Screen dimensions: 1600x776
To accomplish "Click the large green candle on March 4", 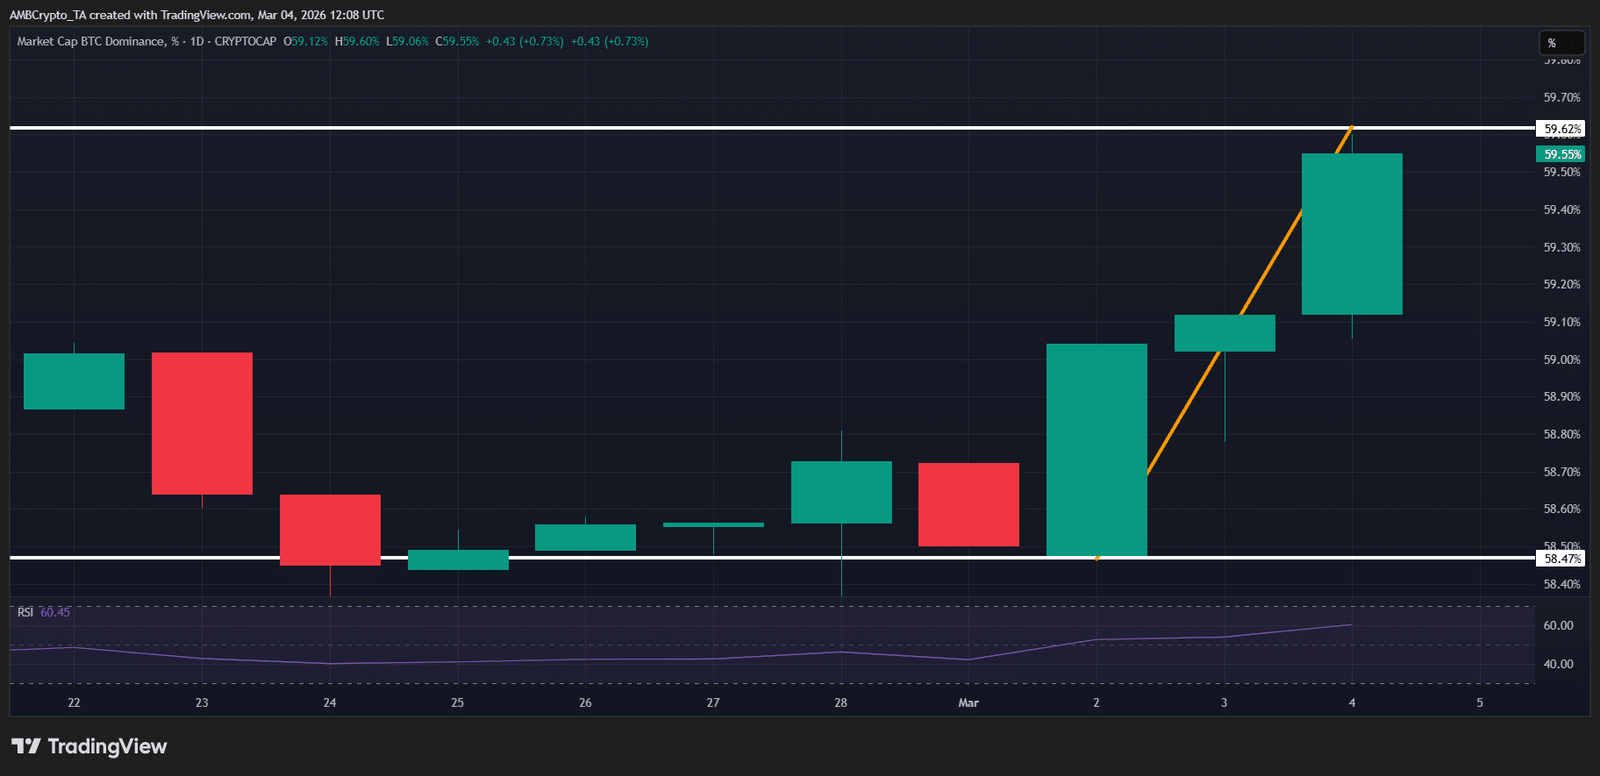I will click(1351, 234).
